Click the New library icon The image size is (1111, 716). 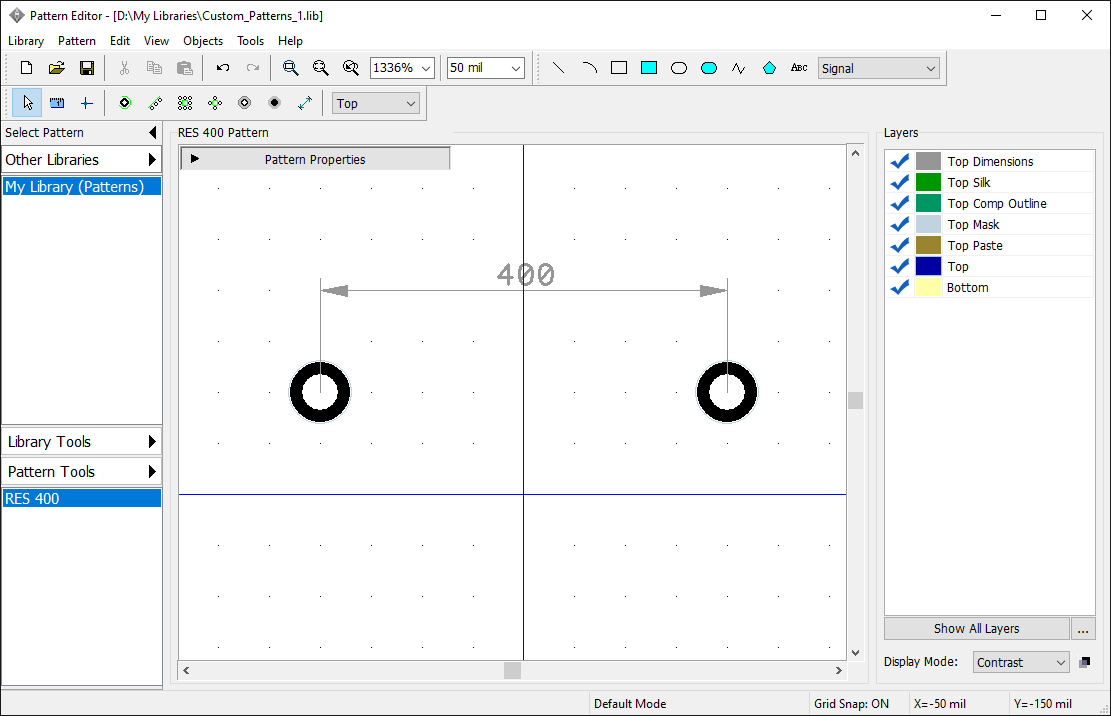click(x=26, y=68)
